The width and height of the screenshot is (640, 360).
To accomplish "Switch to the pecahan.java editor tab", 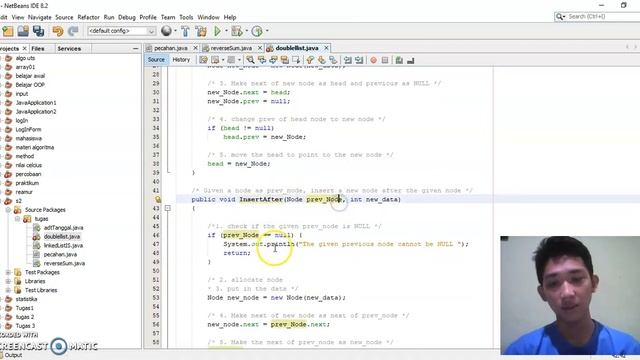I will [171, 48].
